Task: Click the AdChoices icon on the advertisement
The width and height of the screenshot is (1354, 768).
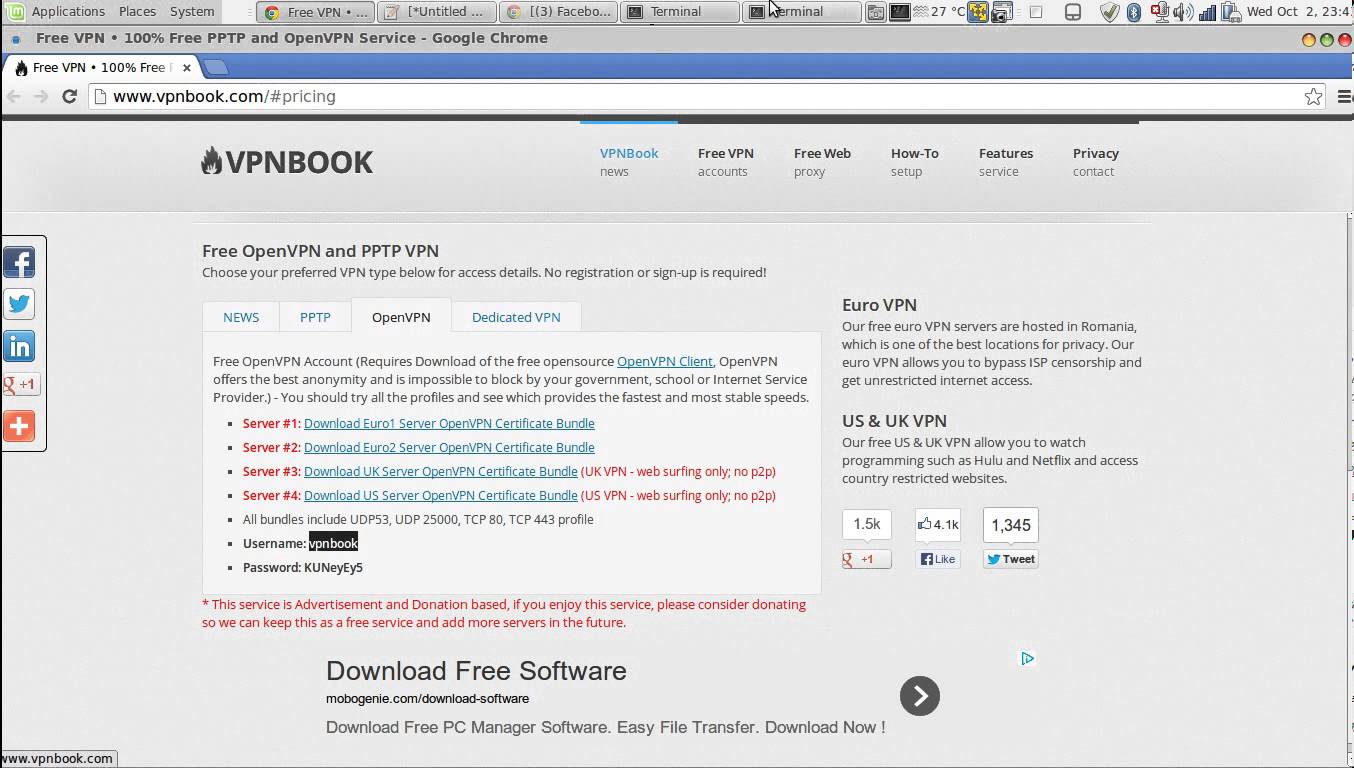Action: (1027, 658)
